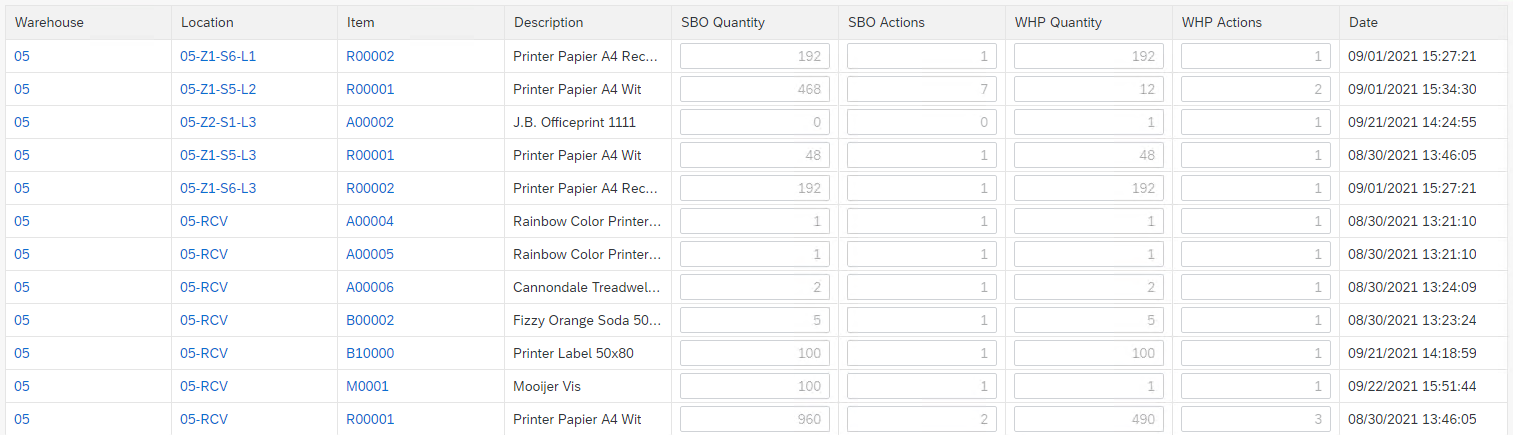Focus the SBO Actions field showing 7

921,90
